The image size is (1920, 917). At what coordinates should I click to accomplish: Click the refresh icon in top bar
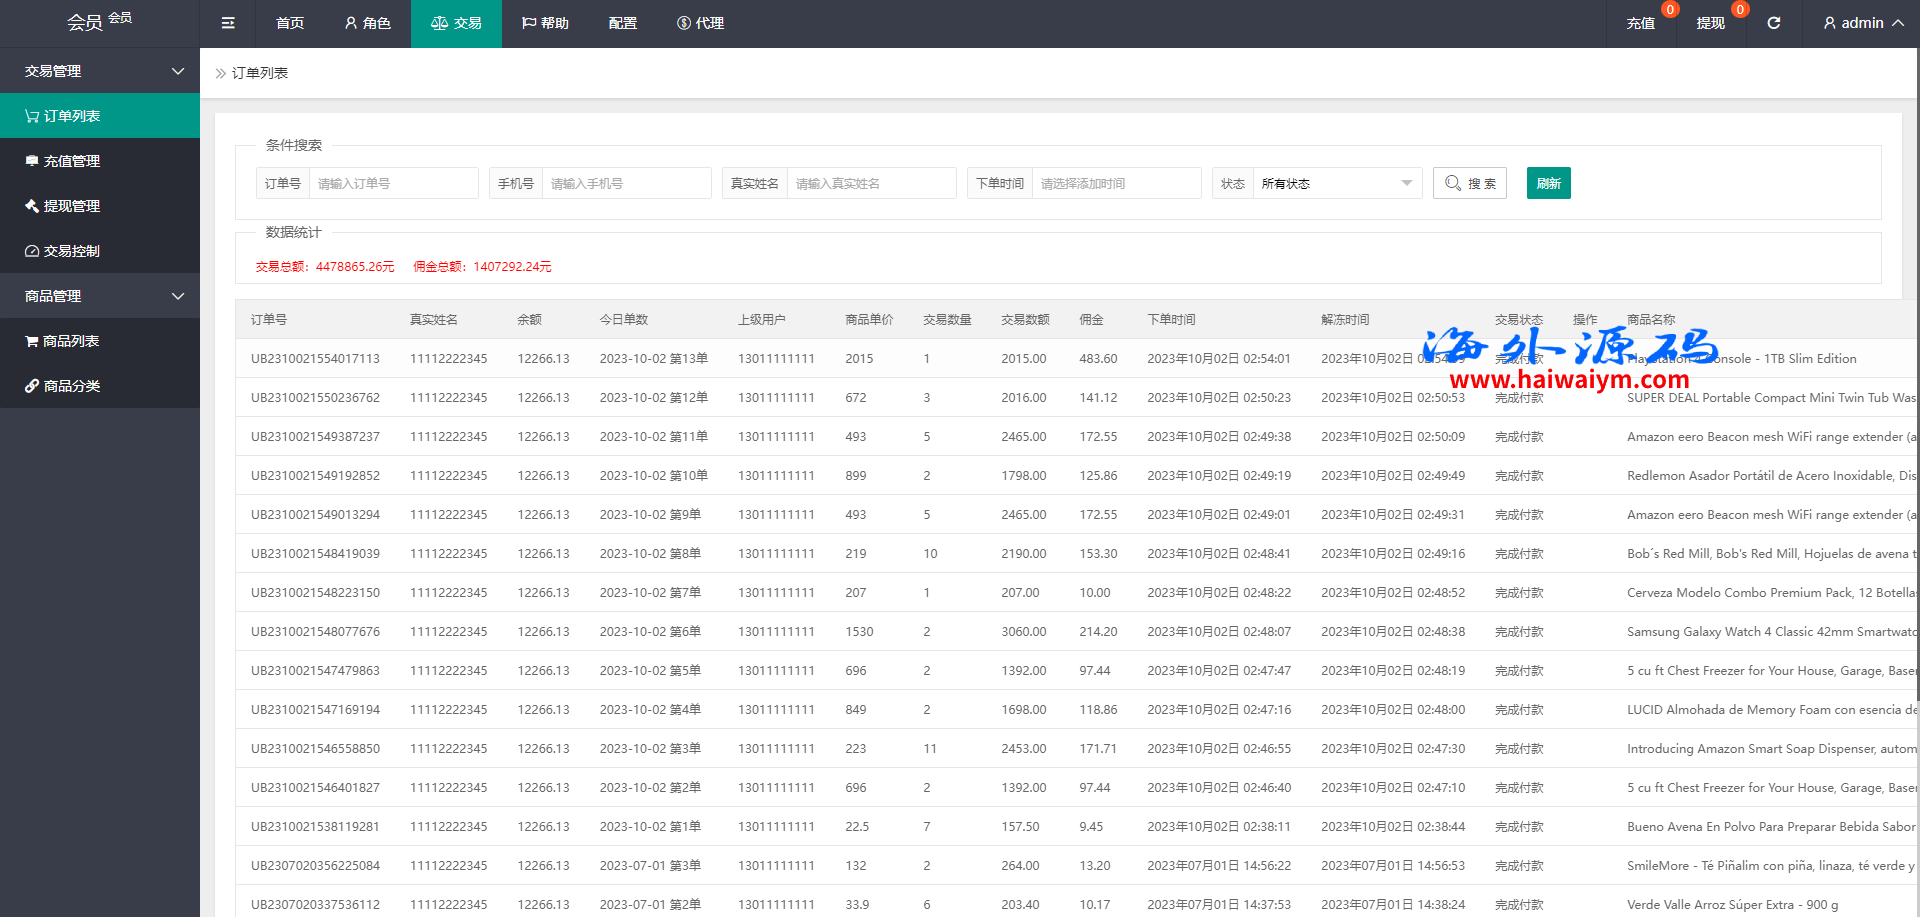tap(1773, 23)
